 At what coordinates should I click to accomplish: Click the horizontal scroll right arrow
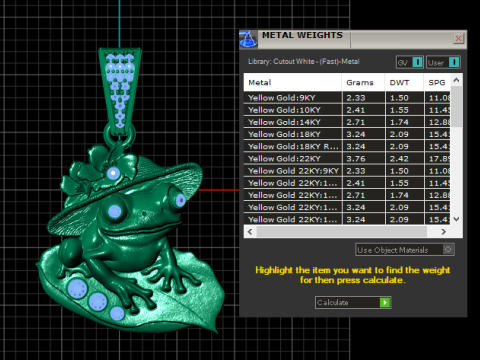tap(443, 231)
